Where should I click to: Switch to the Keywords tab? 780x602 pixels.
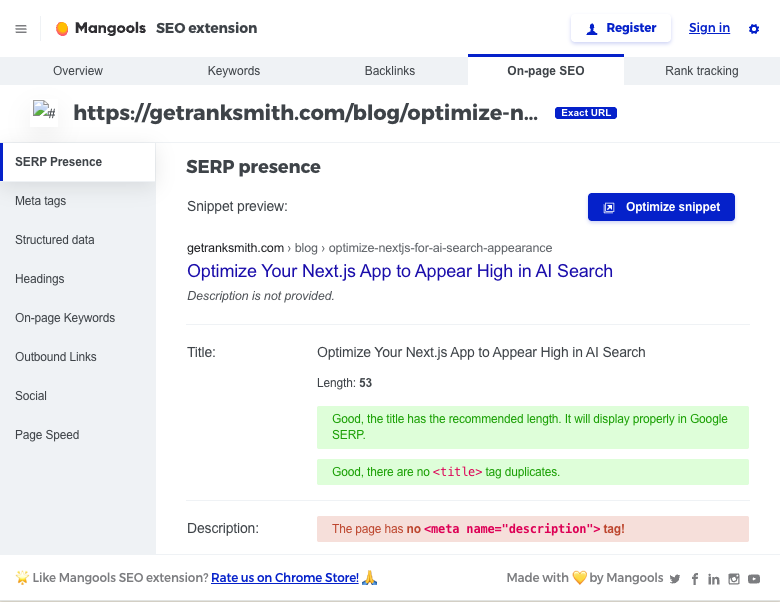pyautogui.click(x=234, y=71)
